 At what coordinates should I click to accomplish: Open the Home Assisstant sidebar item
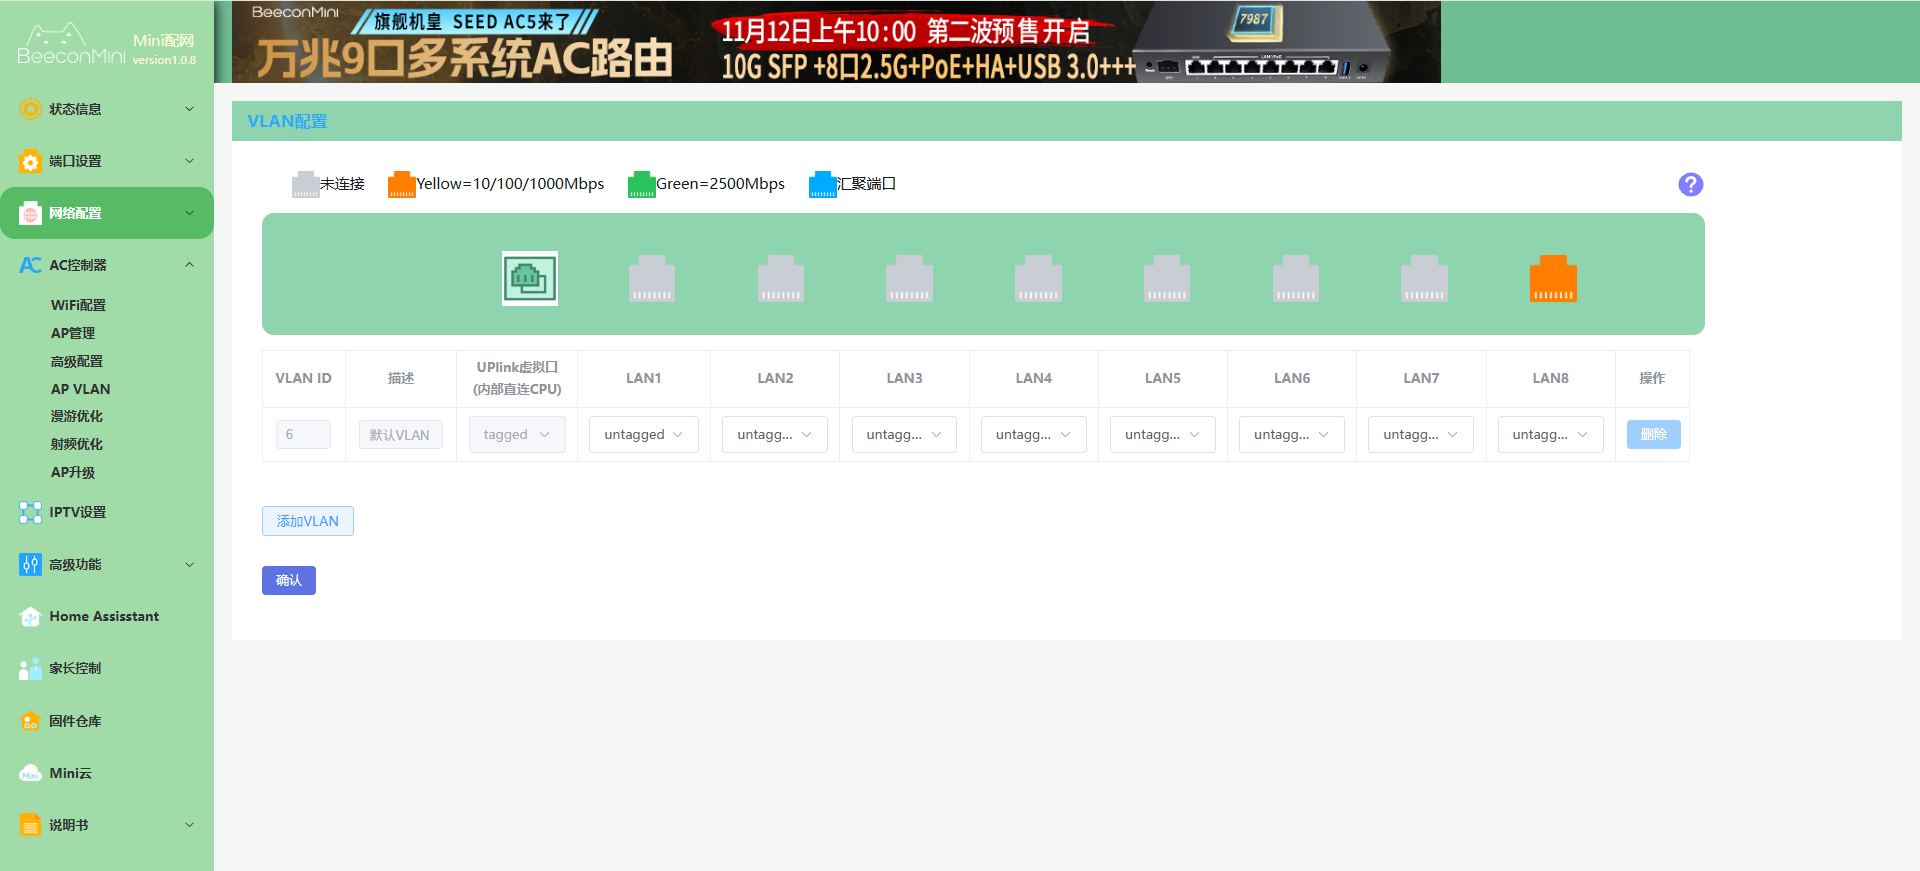click(x=104, y=616)
